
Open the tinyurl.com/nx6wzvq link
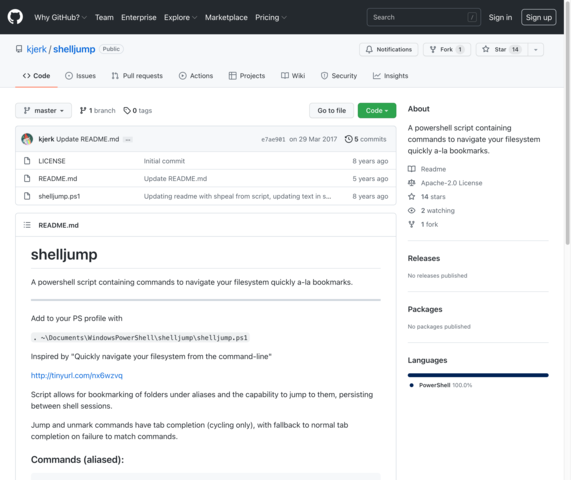[76, 375]
